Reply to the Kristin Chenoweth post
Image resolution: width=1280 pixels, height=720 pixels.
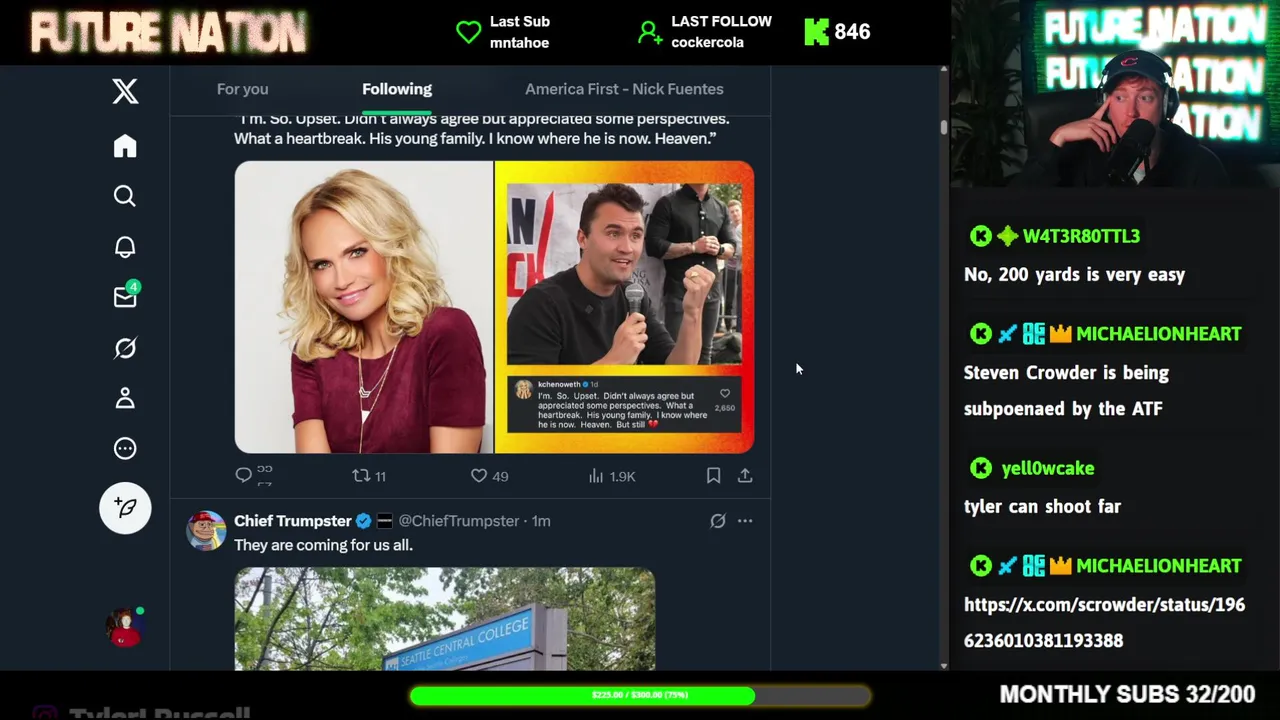(244, 476)
